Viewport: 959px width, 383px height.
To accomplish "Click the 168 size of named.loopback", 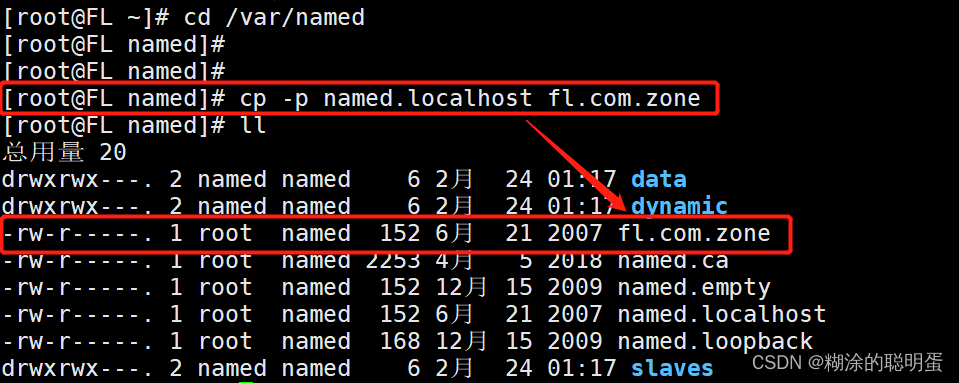I will 400,341.
